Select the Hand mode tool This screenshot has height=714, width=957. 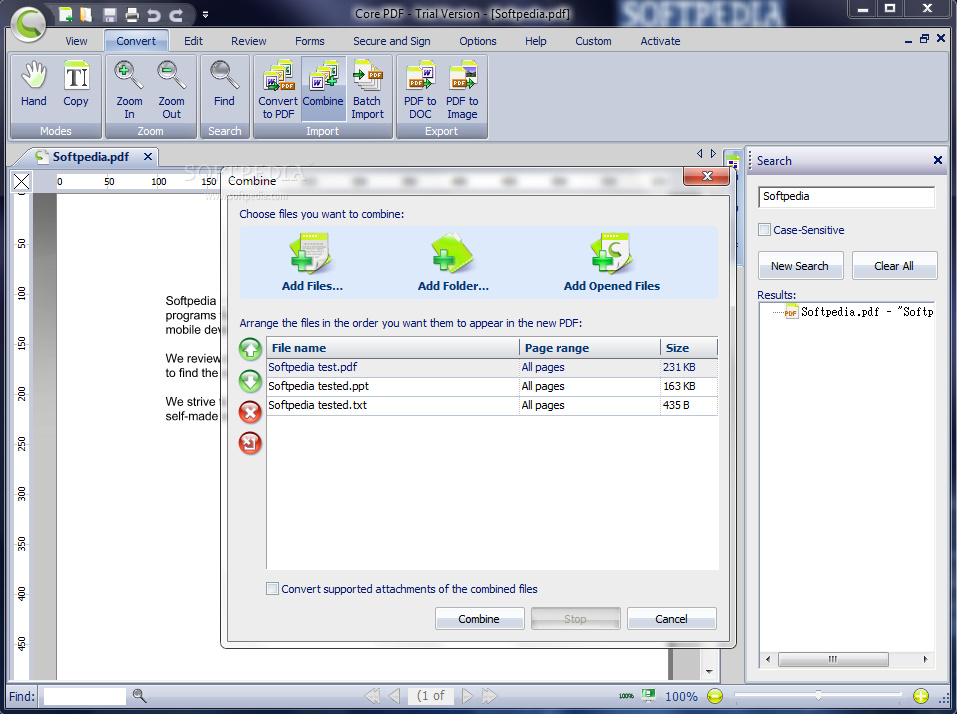pos(34,85)
